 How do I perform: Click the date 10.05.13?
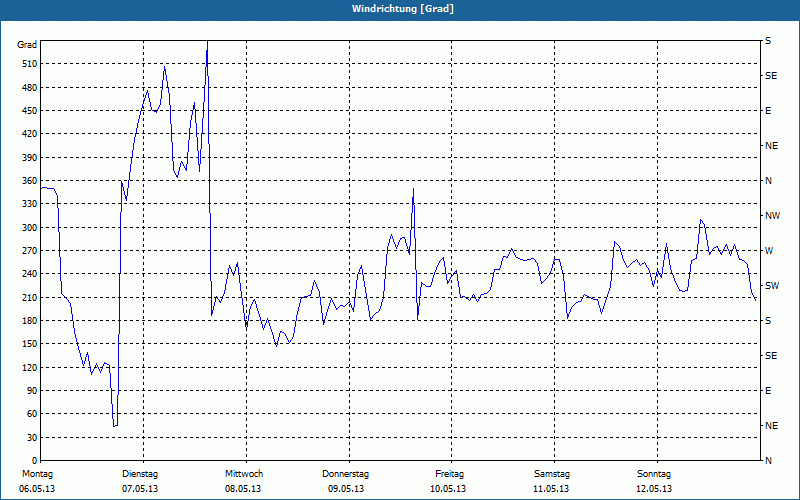click(x=448, y=489)
